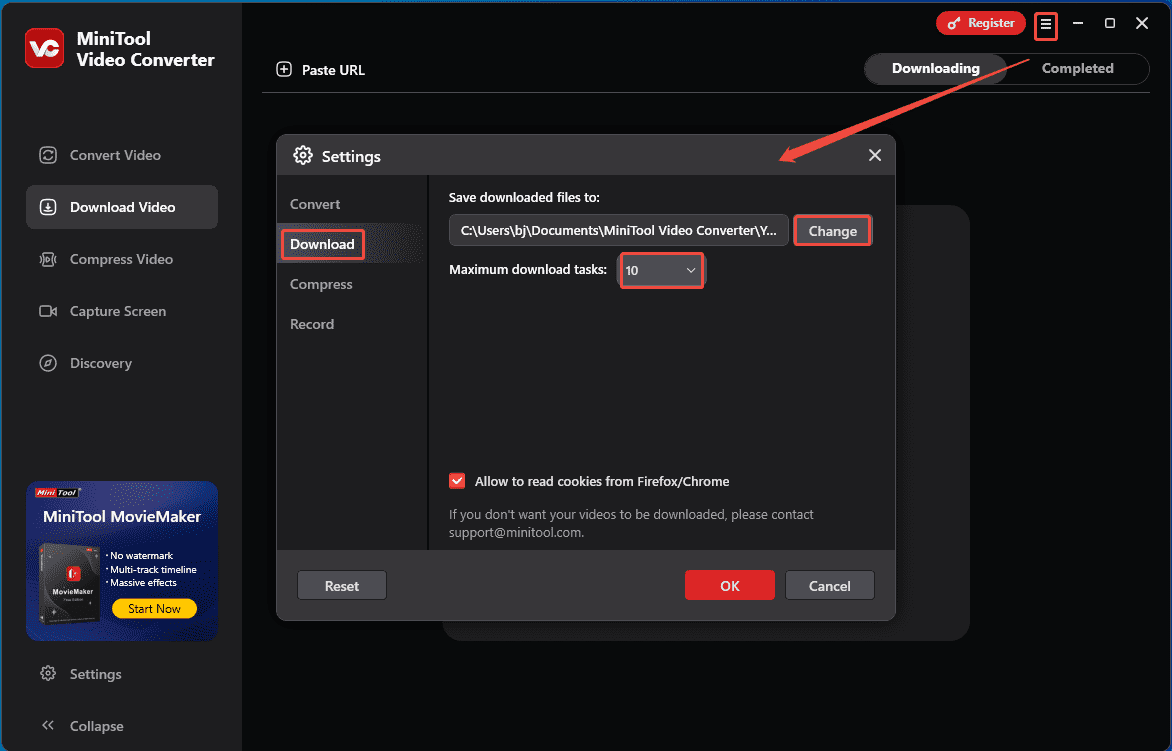
Task: Collapse the sidebar with chevron icon
Action: click(48, 726)
